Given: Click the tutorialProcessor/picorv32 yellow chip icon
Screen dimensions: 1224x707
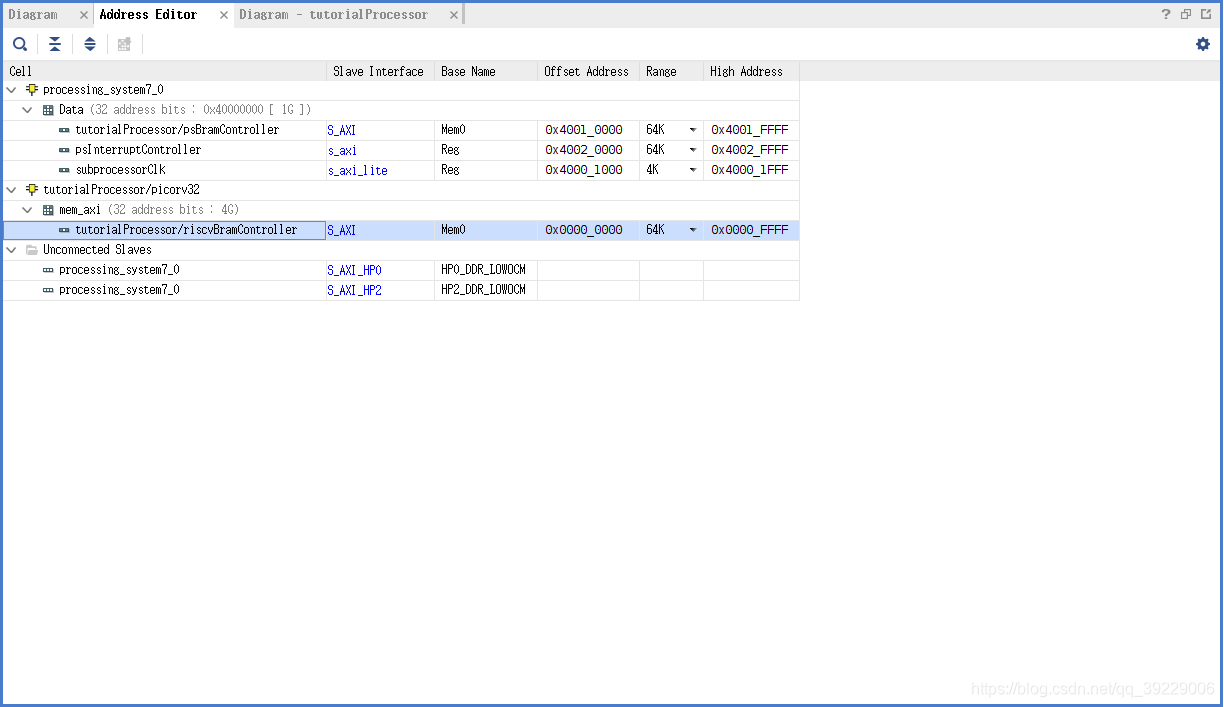Looking at the screenshot, I should [32, 190].
